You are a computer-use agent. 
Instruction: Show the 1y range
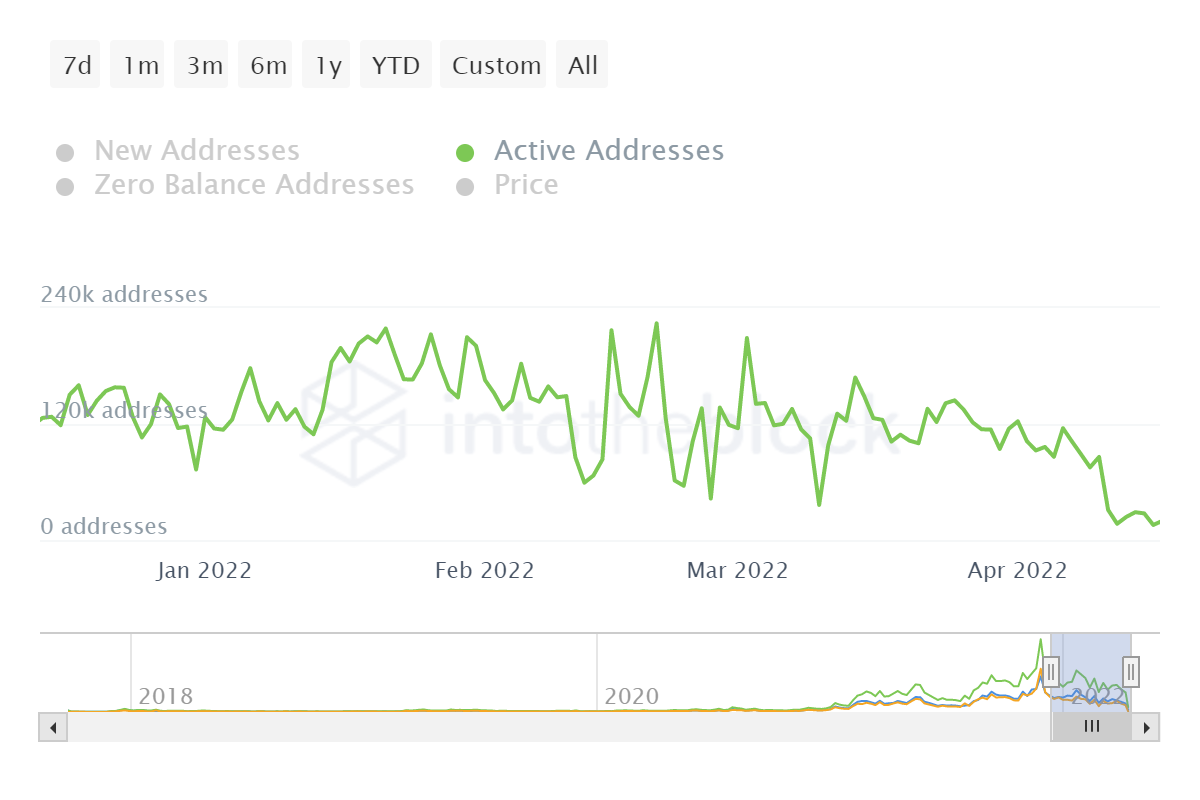tap(326, 65)
